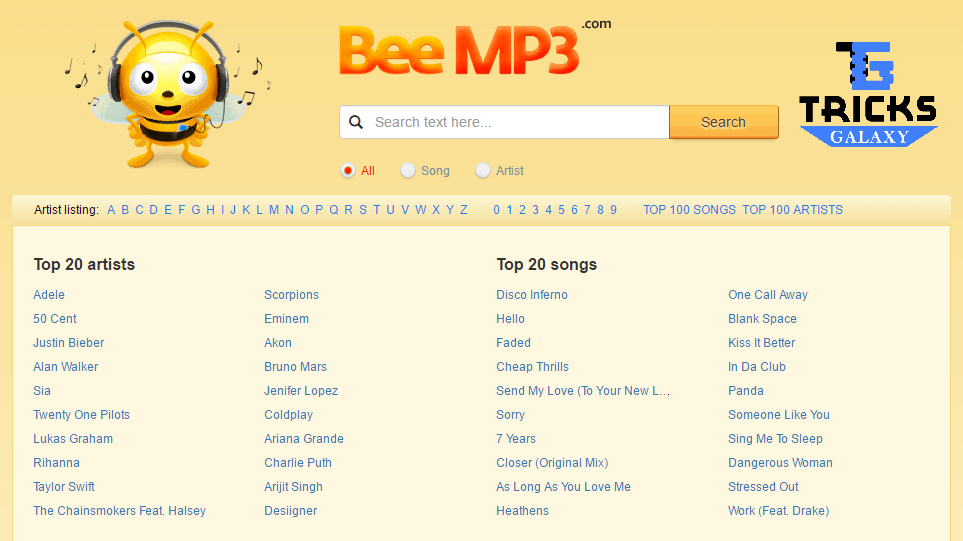Screen dimensions: 963x541
Task: Open artist Coldplay
Action: tap(289, 415)
